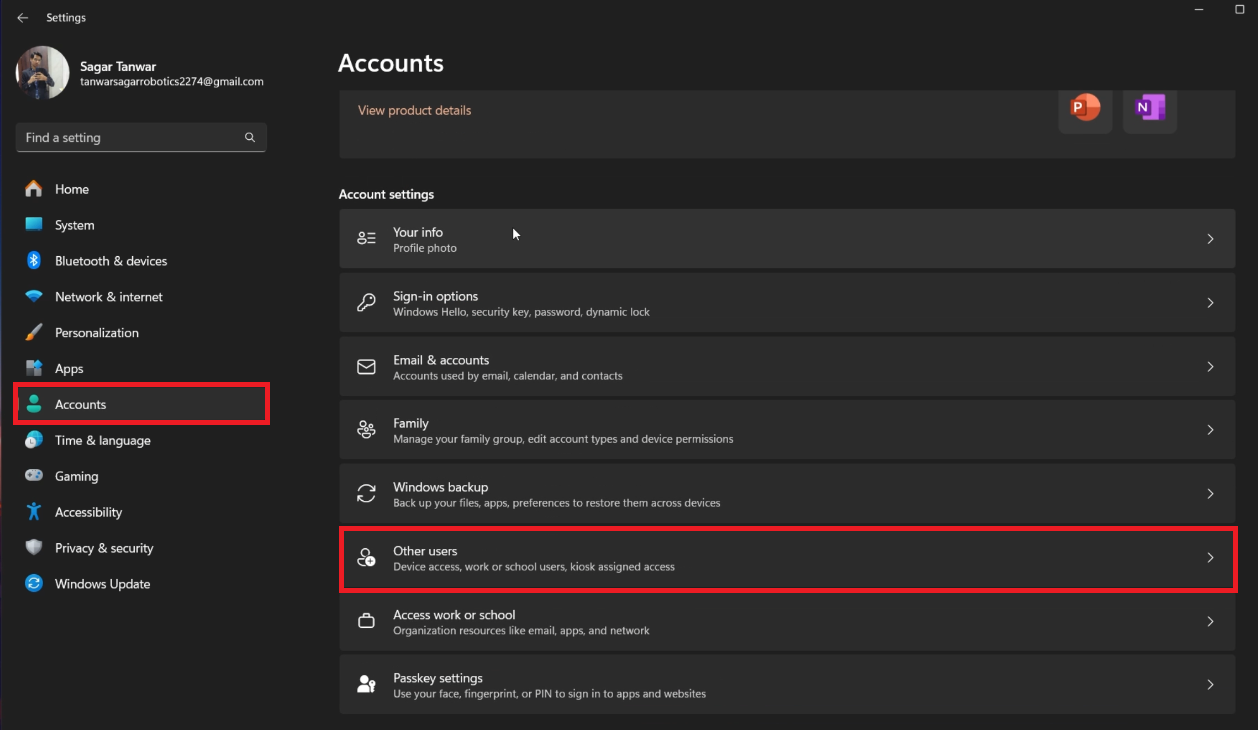Click the back arrow at top left
Viewport: 1258px width, 730px height.
pos(22,17)
